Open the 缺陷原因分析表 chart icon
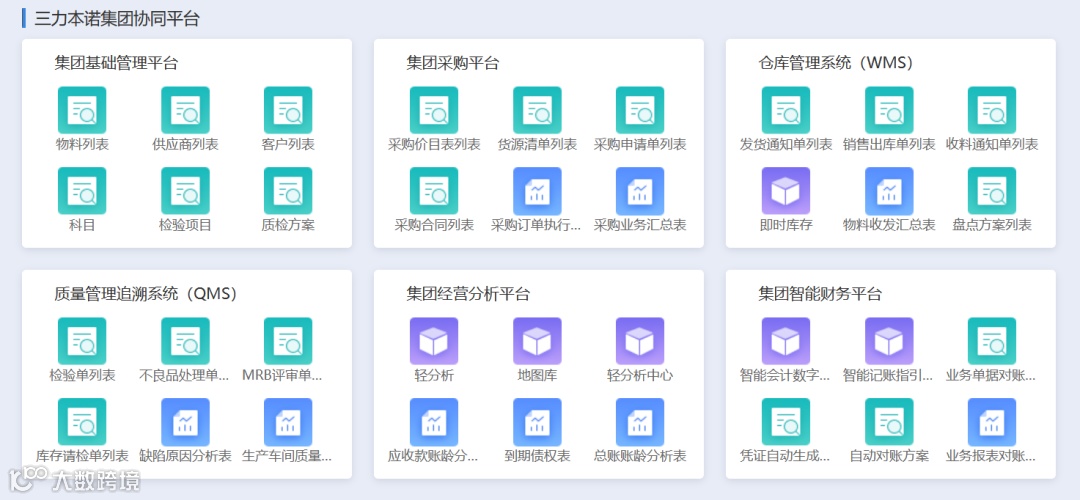The height and width of the screenshot is (500, 1080). 185,421
